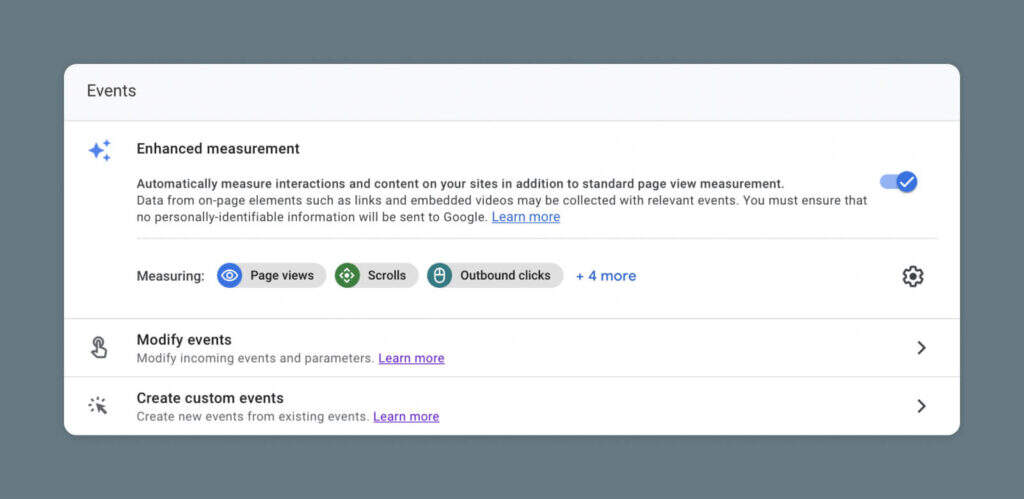Click the blue eye icon for Page views
1024x499 pixels.
pos(230,276)
